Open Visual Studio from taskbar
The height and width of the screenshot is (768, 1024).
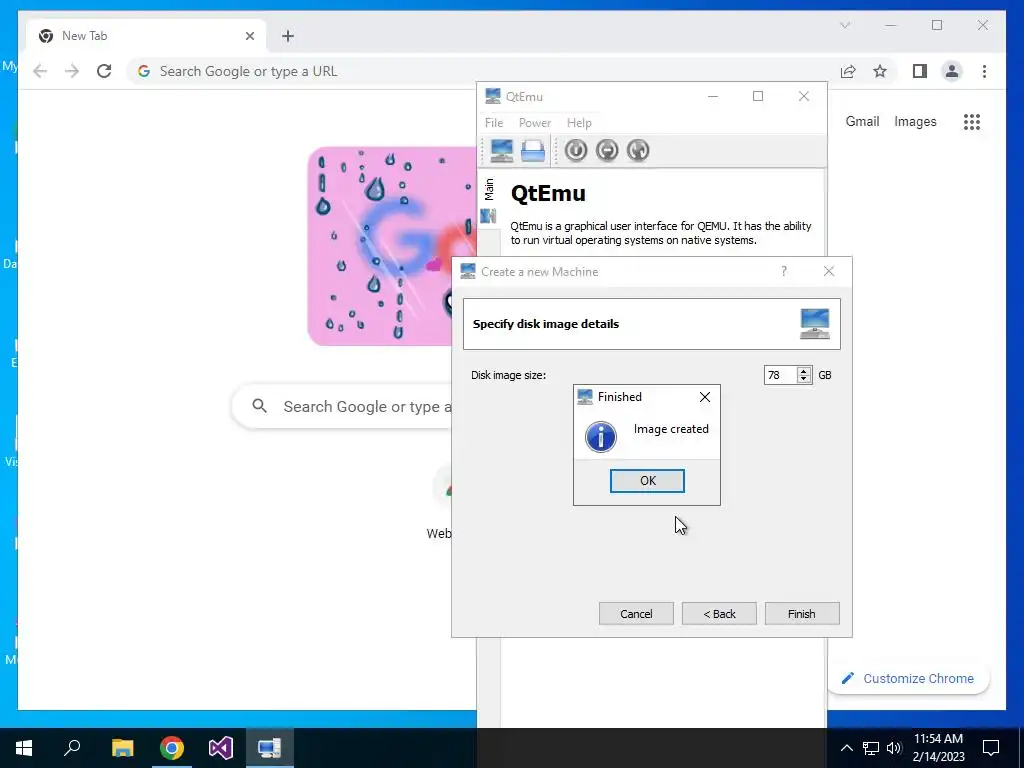(x=221, y=748)
